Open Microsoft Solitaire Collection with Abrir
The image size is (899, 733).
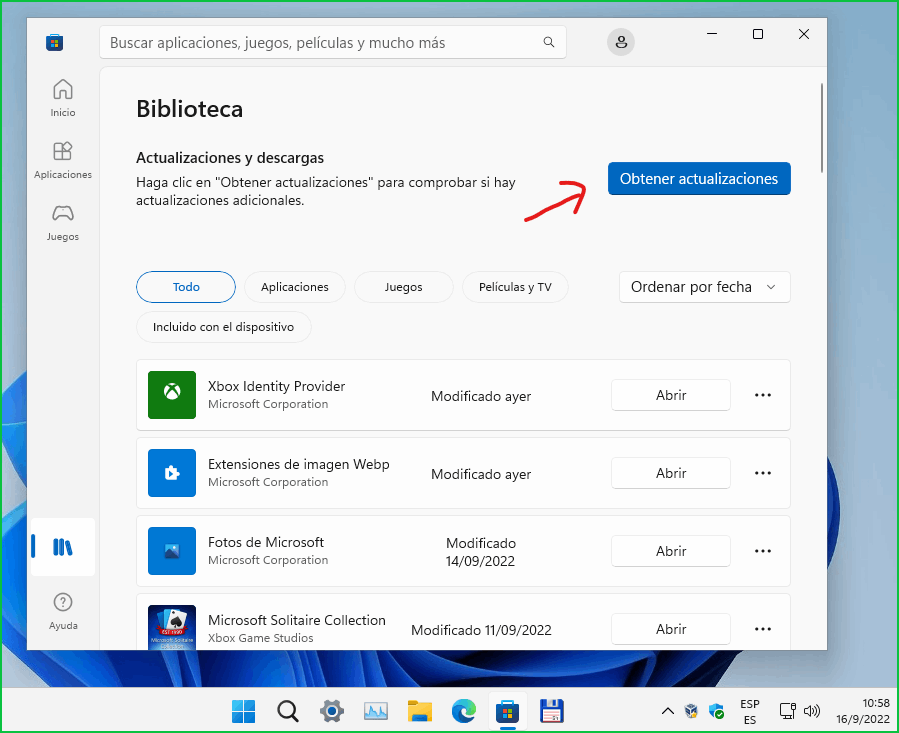point(671,629)
